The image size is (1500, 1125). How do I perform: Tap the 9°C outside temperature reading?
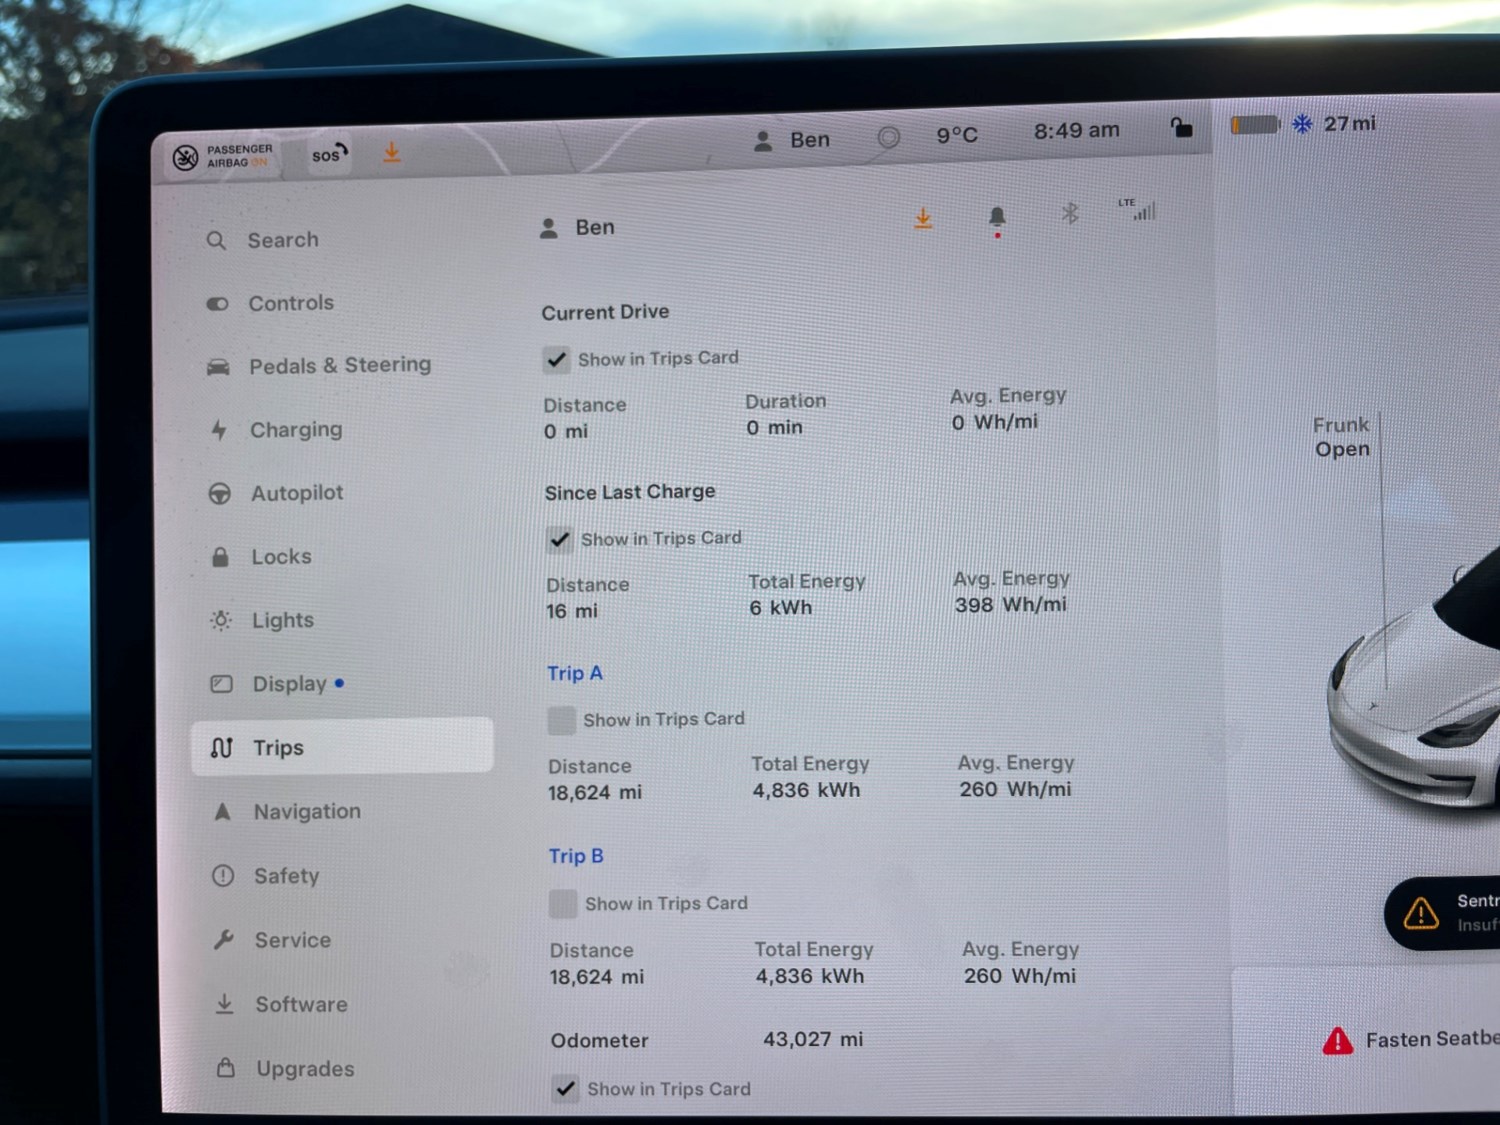957,135
